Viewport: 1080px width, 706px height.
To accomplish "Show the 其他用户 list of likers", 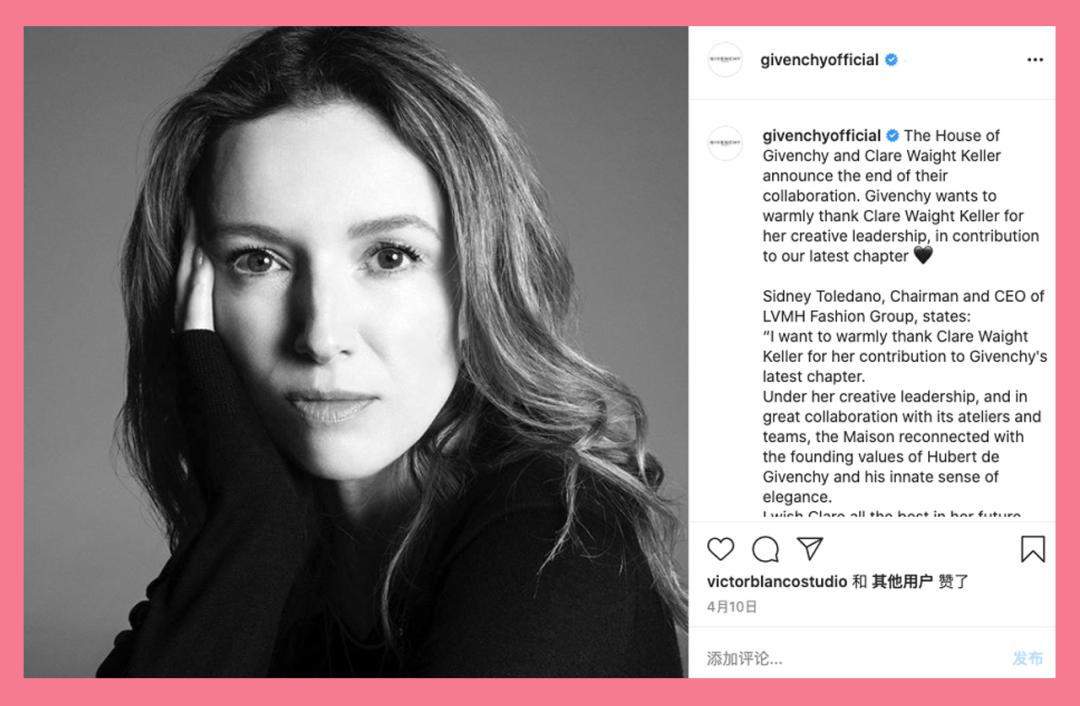I will [902, 582].
